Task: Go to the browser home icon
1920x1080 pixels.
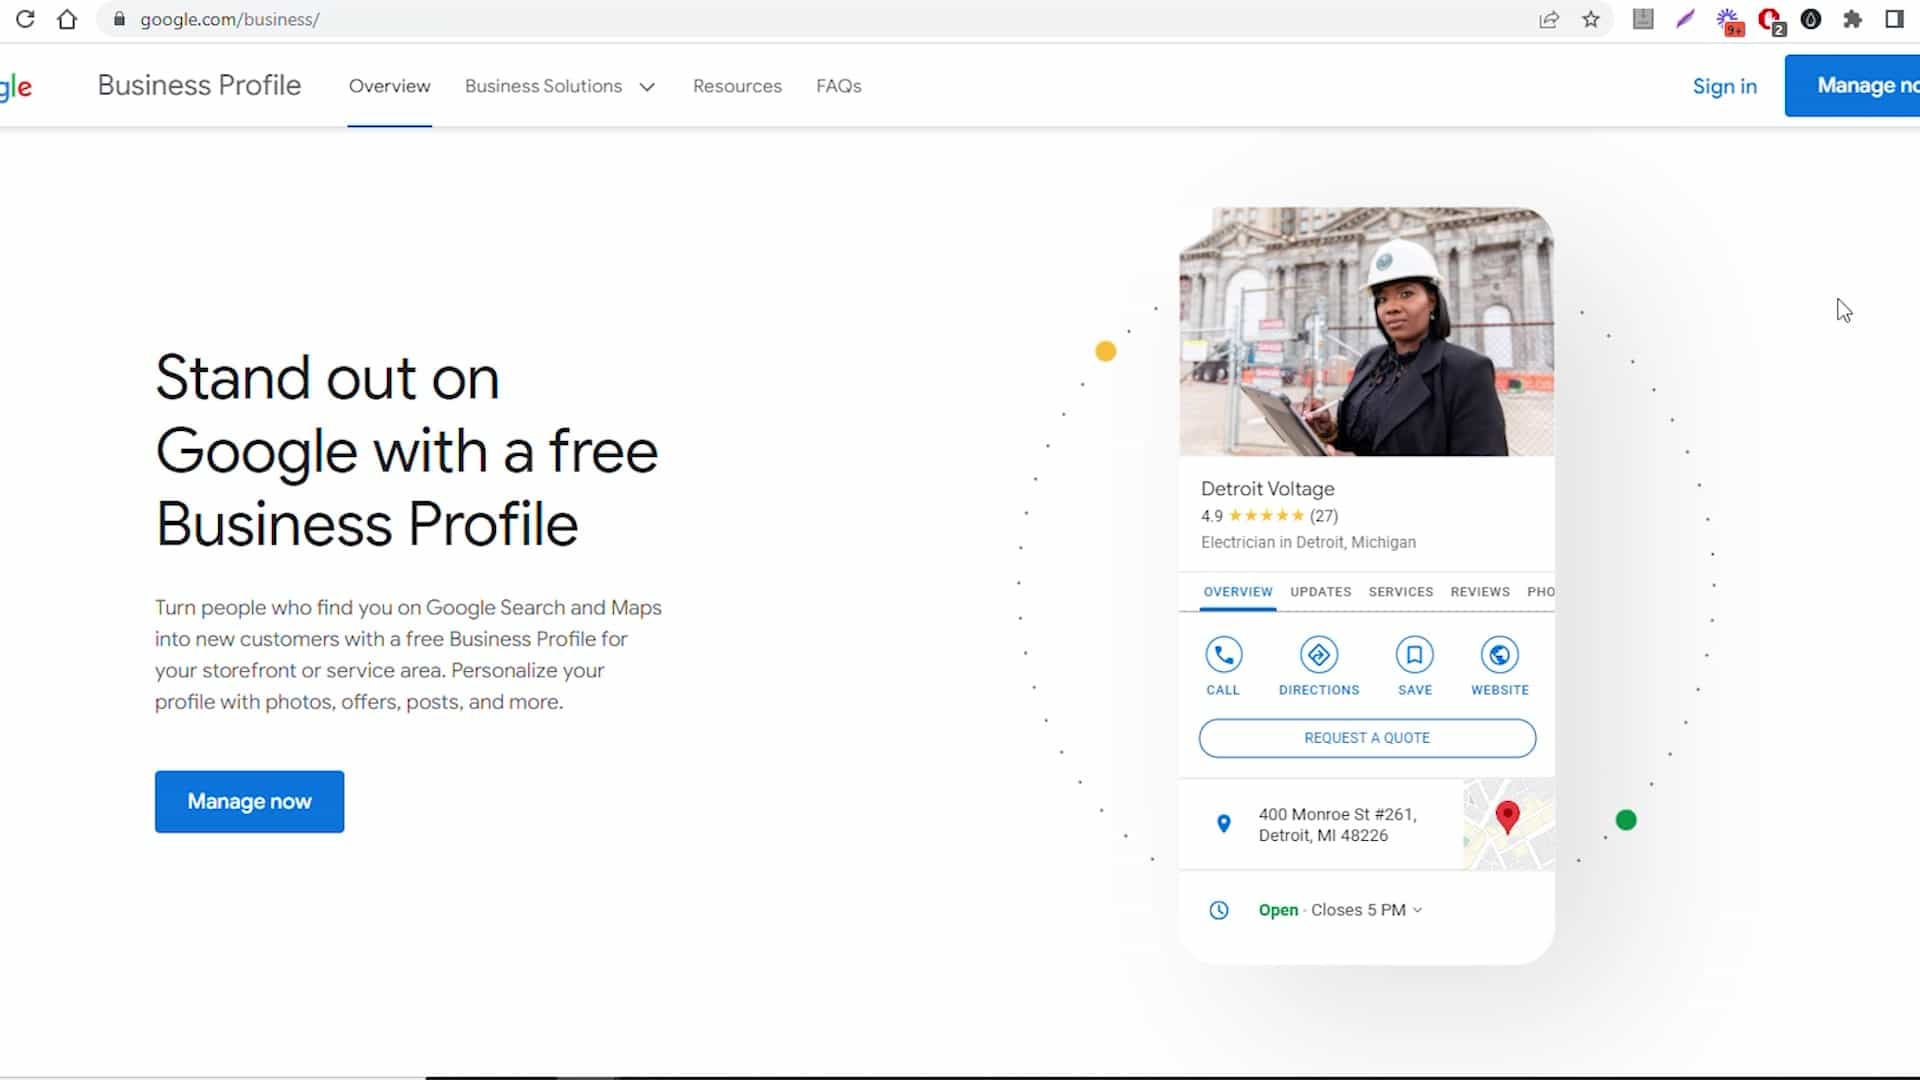Action: [x=67, y=19]
